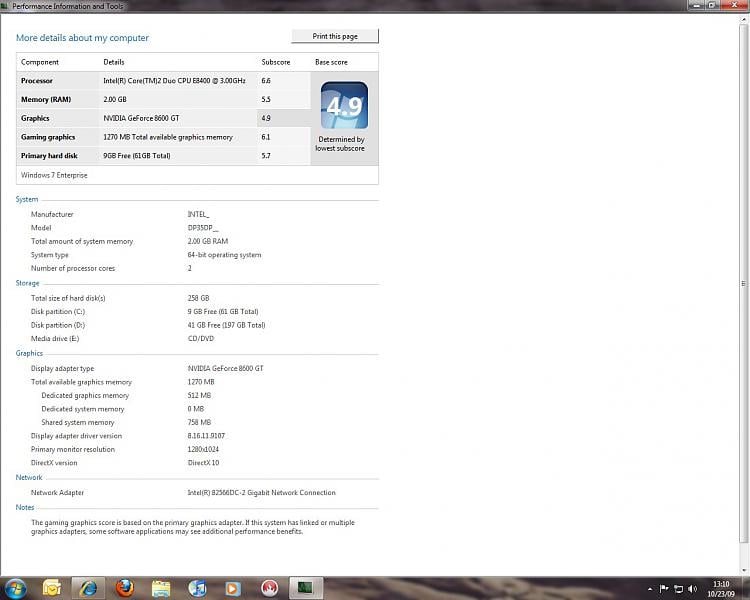Click the Disk partition (D:) value
This screenshot has height=600, width=750.
click(x=226, y=325)
